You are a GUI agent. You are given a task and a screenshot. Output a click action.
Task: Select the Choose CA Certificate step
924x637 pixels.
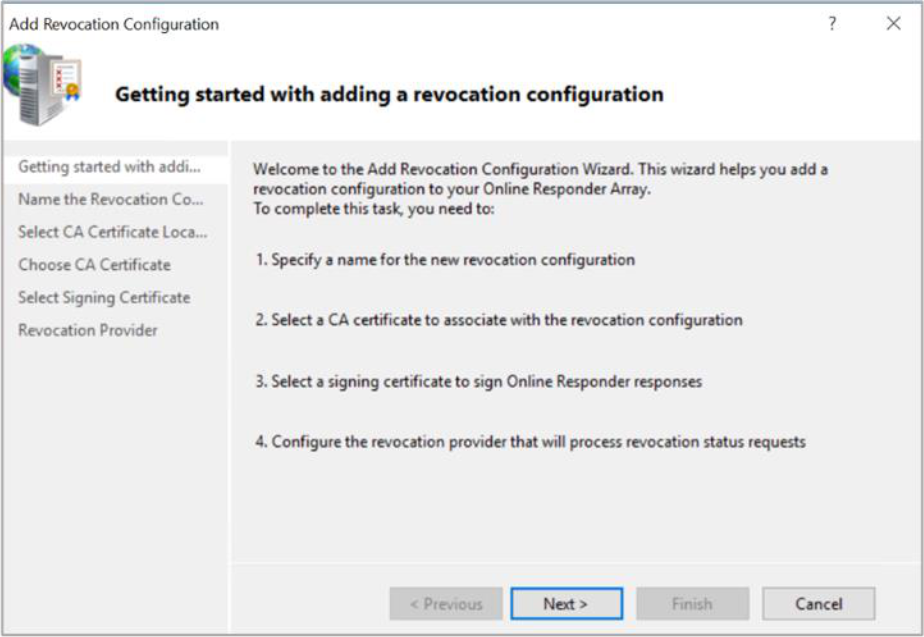point(95,265)
